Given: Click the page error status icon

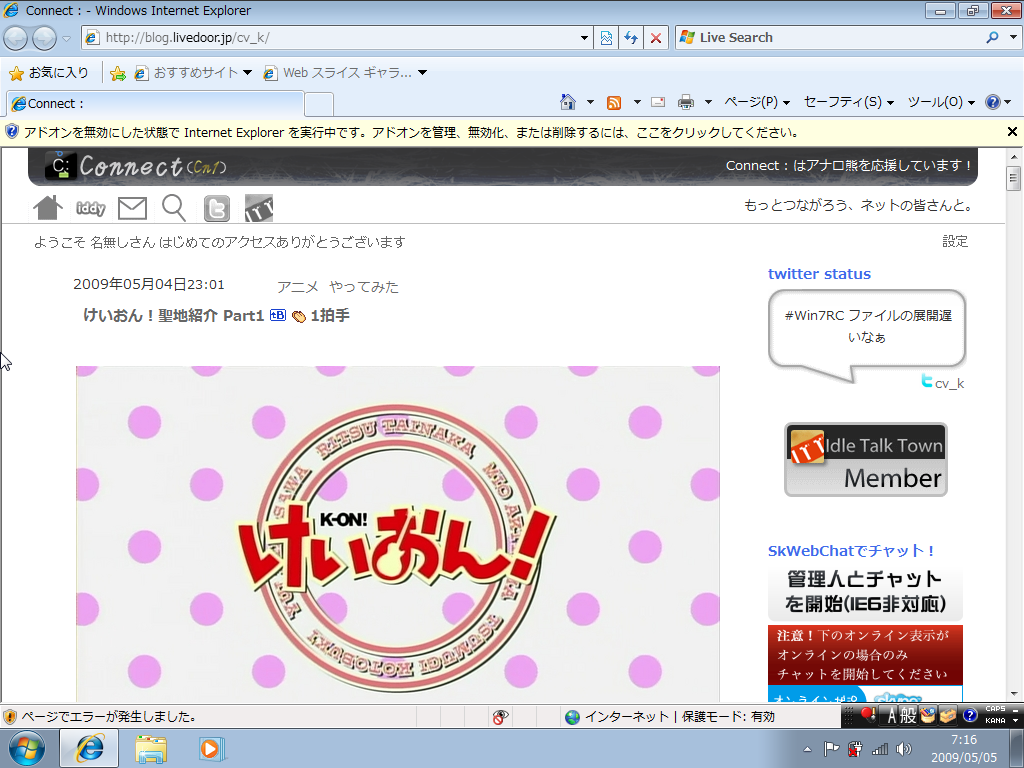Looking at the screenshot, I should point(10,717).
